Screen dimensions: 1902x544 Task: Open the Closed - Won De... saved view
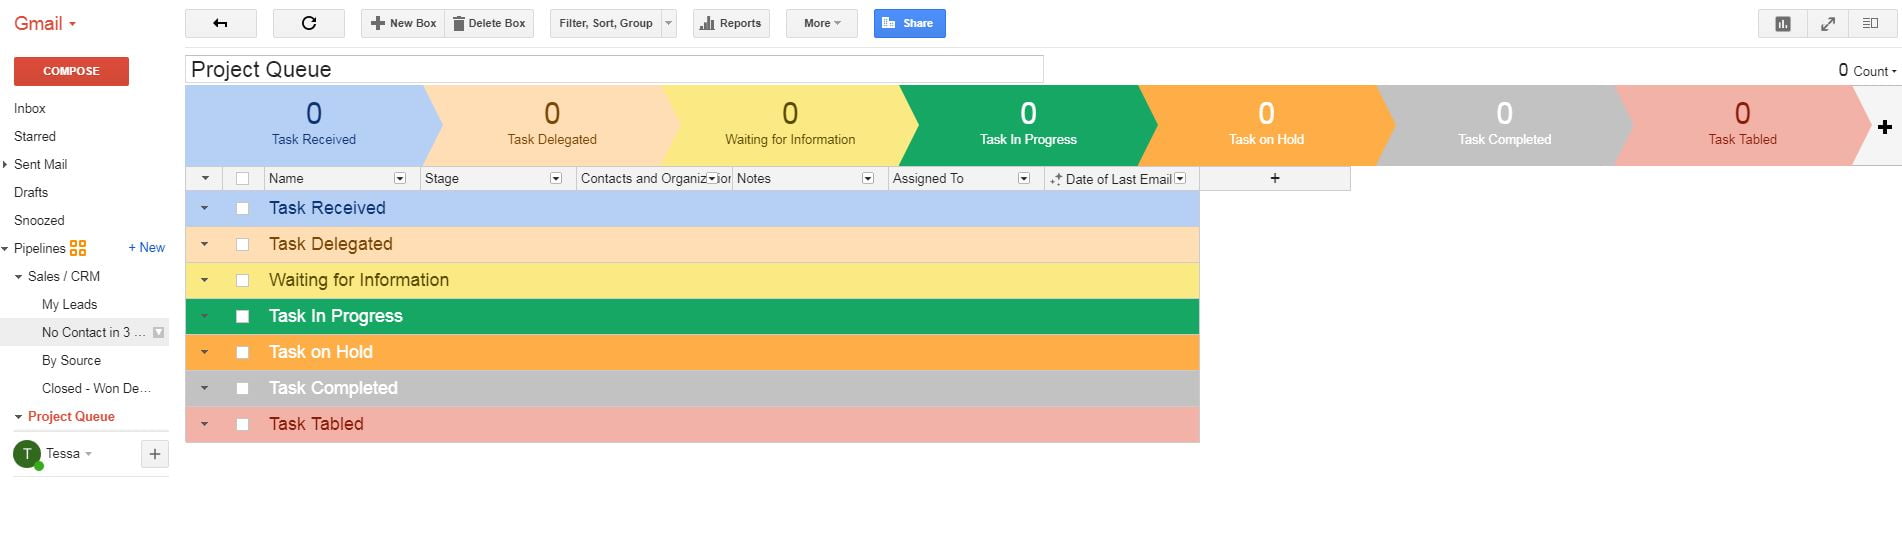96,388
